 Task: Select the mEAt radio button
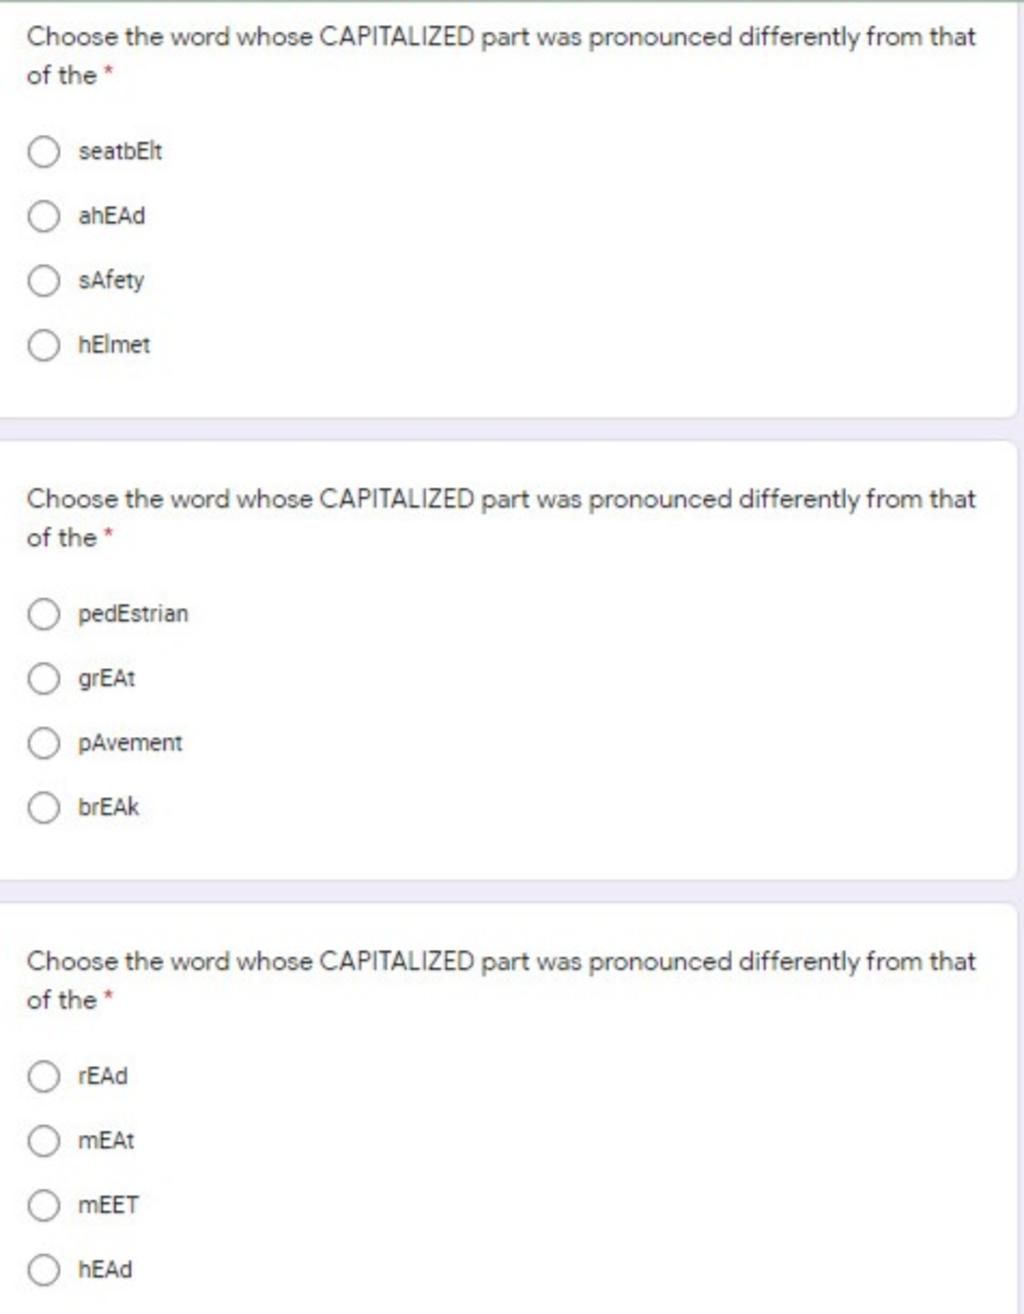coord(43,1141)
